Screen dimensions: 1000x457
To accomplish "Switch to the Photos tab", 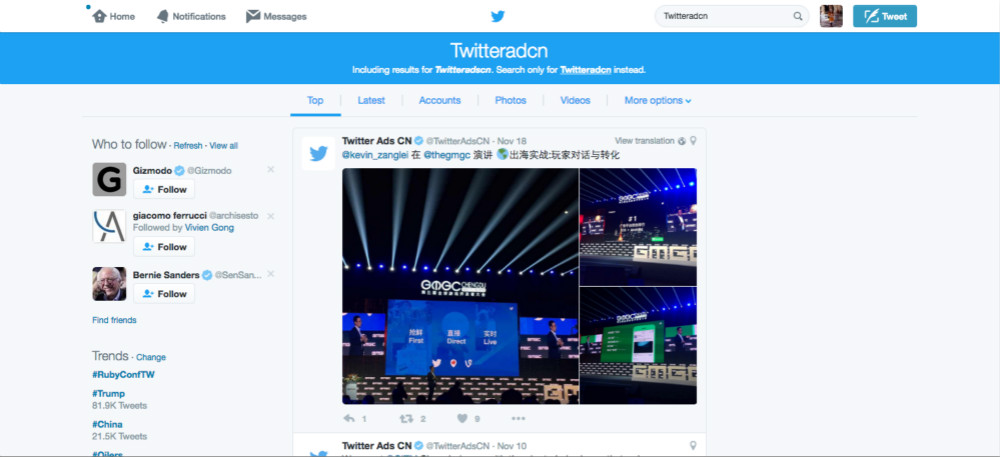I will (511, 100).
